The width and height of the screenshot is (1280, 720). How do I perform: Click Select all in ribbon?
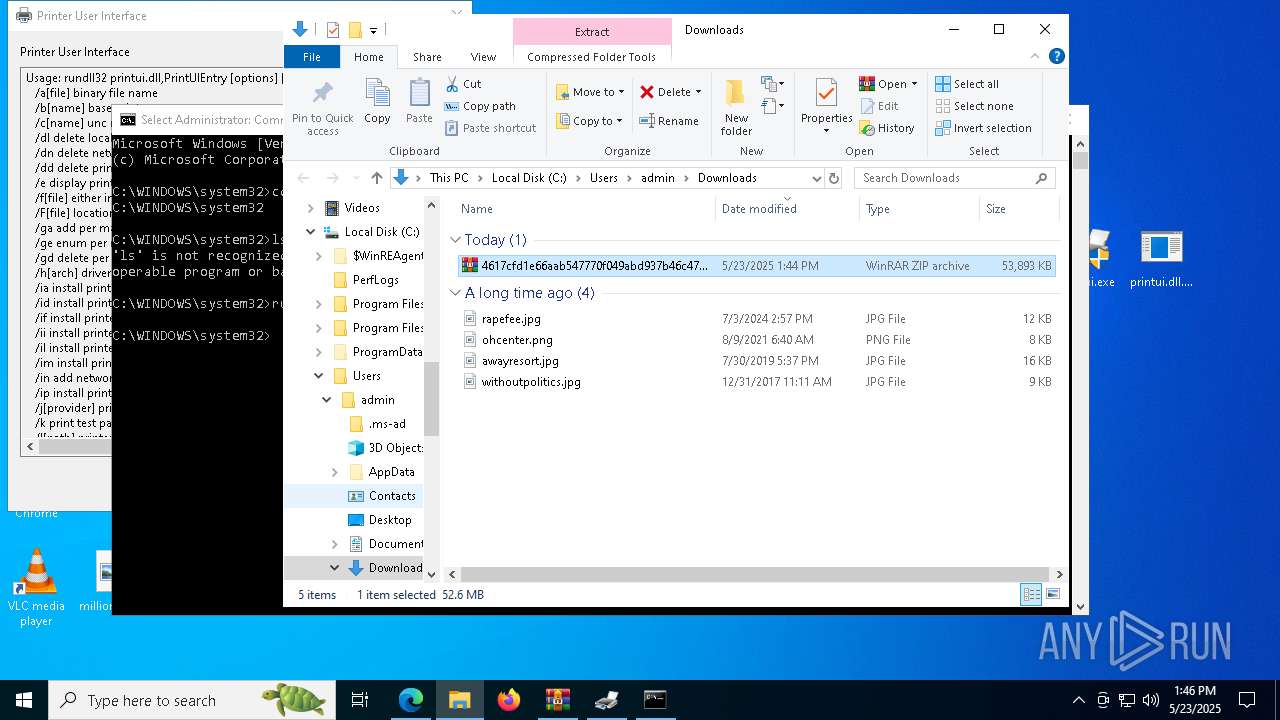967,84
